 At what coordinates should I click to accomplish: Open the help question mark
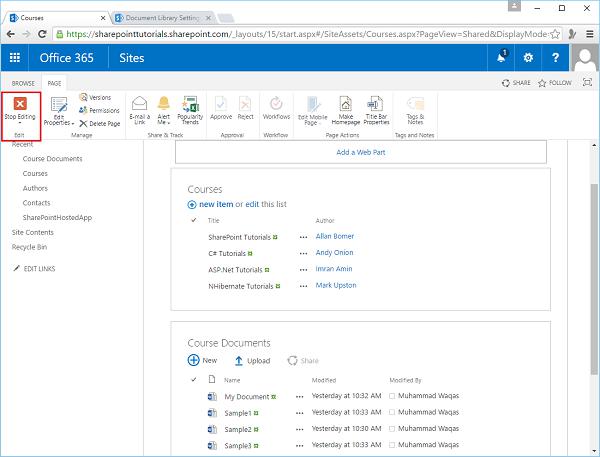click(x=555, y=57)
